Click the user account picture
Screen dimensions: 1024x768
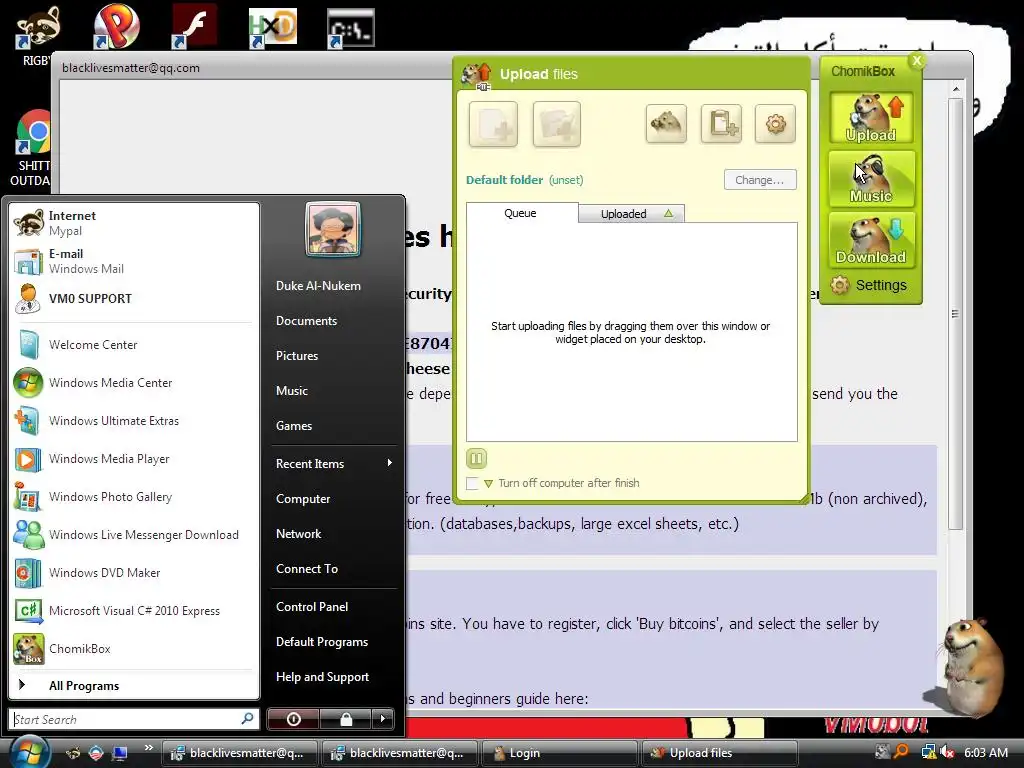[333, 229]
